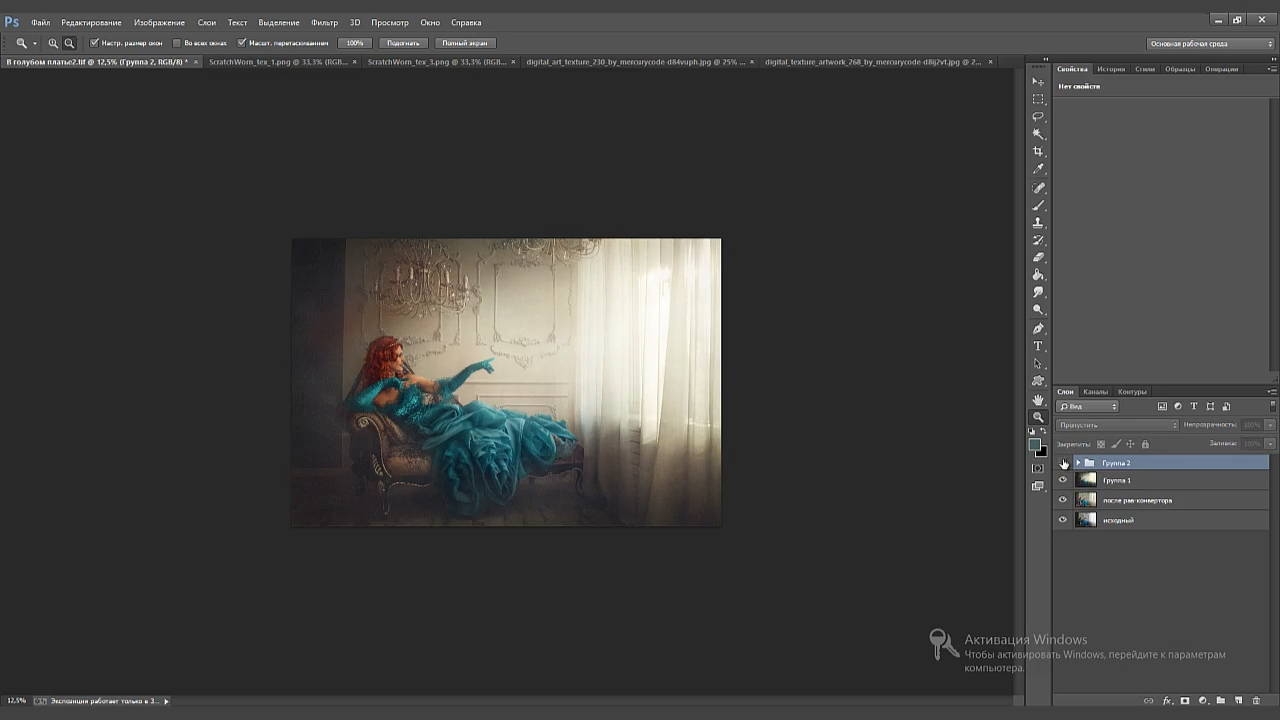Viewport: 1280px width, 720px height.
Task: Choose zoom in mode in options bar
Action: pyautogui.click(x=53, y=43)
